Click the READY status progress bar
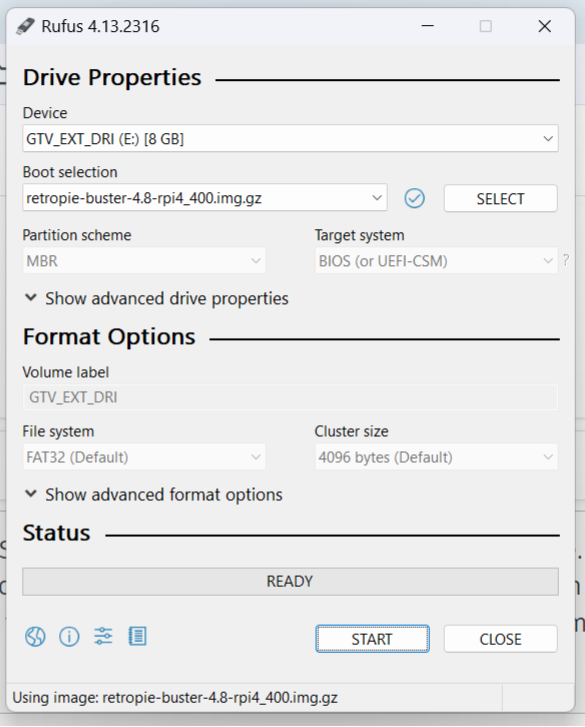Viewport: 585px width, 727px height. point(290,581)
